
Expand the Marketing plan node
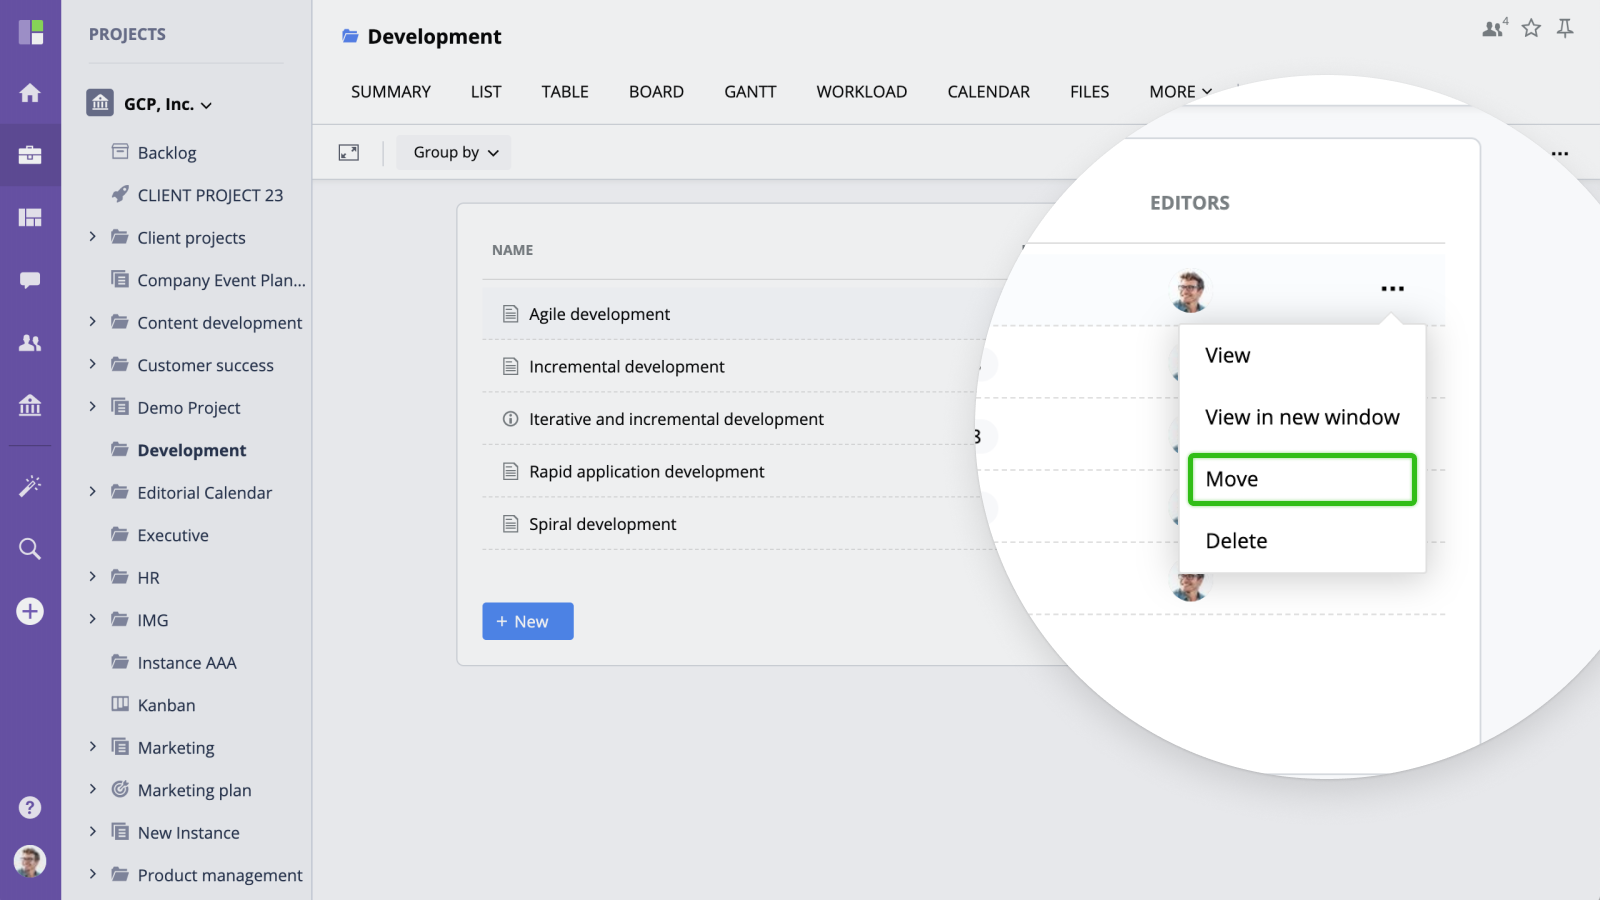click(92, 789)
